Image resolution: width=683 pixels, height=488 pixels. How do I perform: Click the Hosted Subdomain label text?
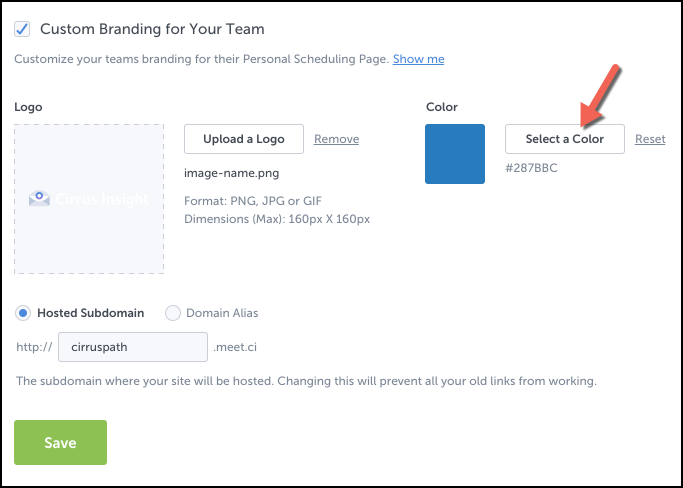click(x=91, y=313)
